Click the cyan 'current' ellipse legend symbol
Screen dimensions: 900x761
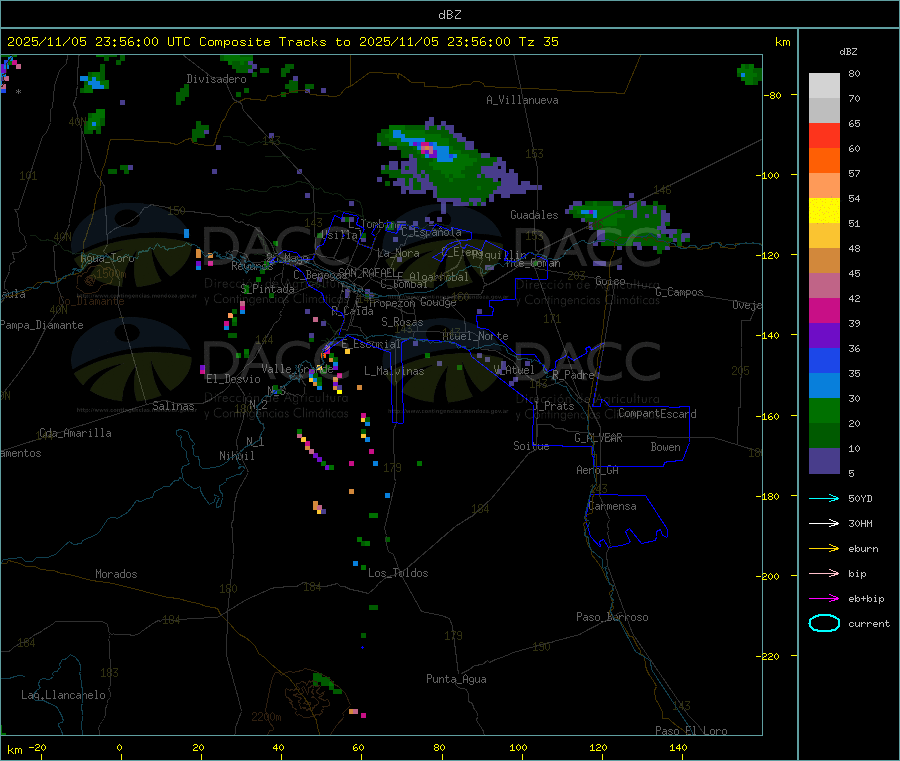824,623
